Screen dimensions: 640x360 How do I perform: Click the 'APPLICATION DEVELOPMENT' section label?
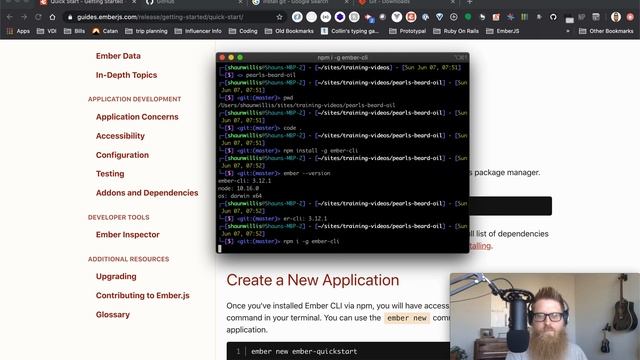(134, 99)
